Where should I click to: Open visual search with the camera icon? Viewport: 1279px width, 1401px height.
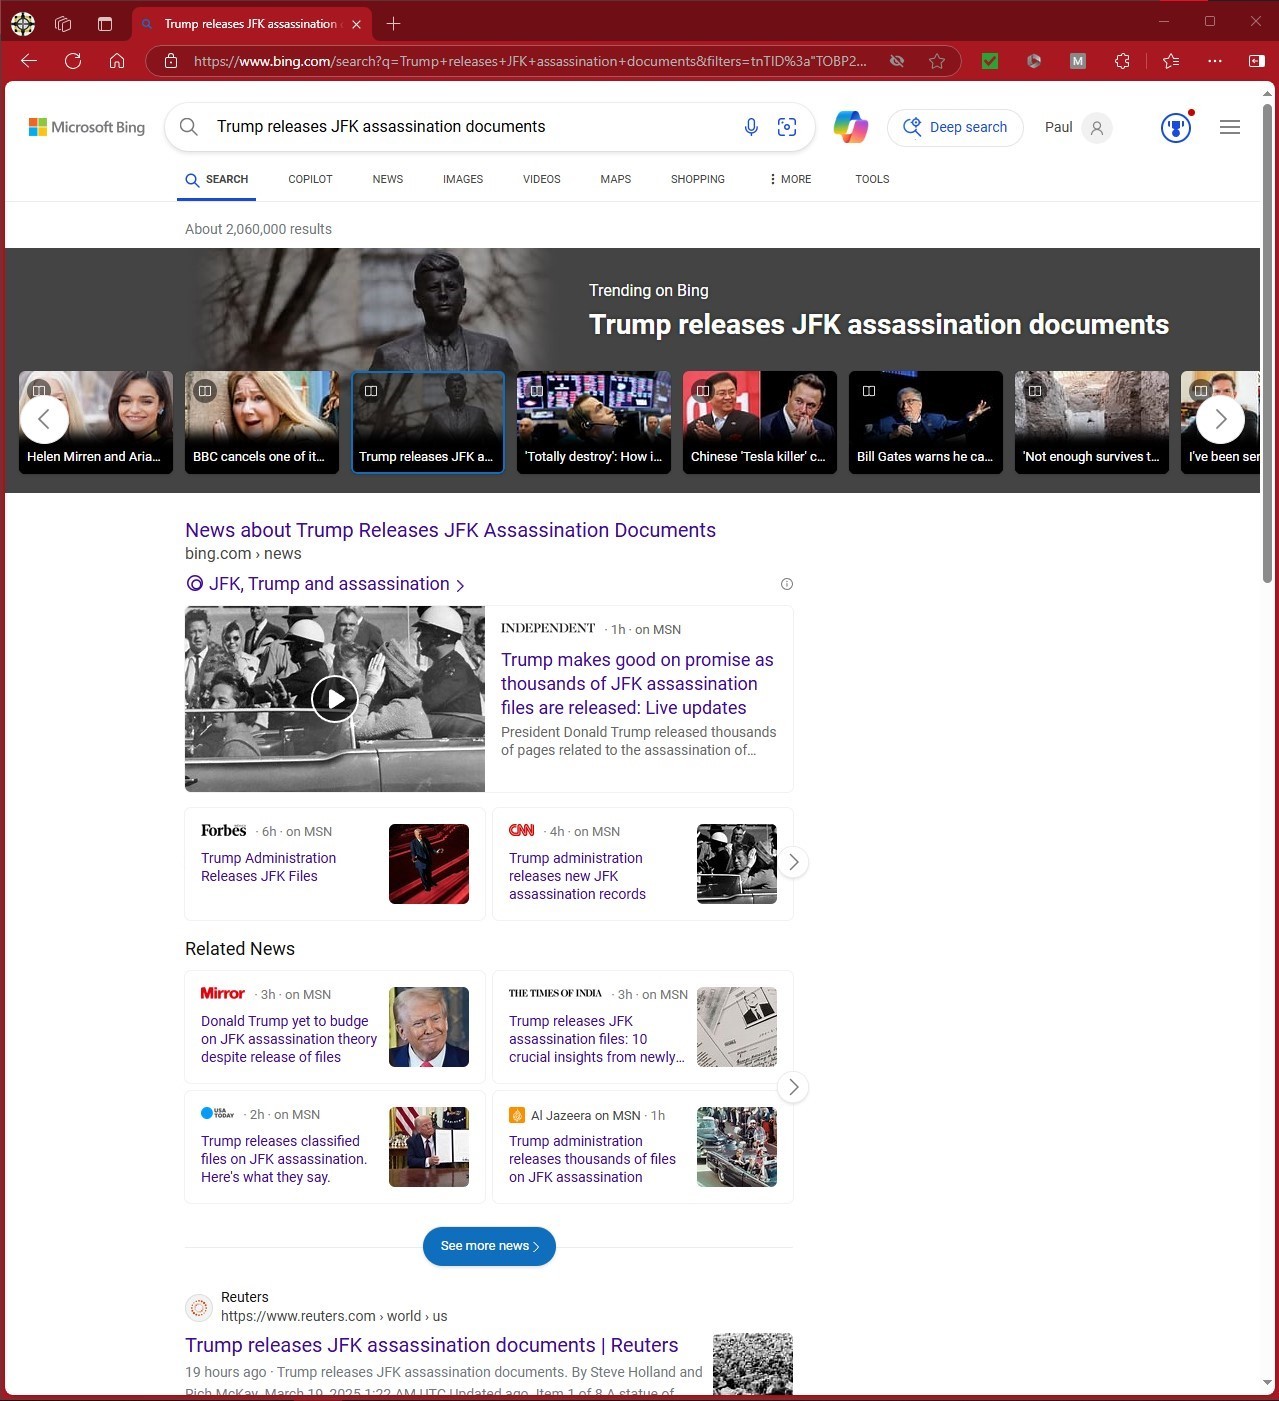[x=787, y=127]
